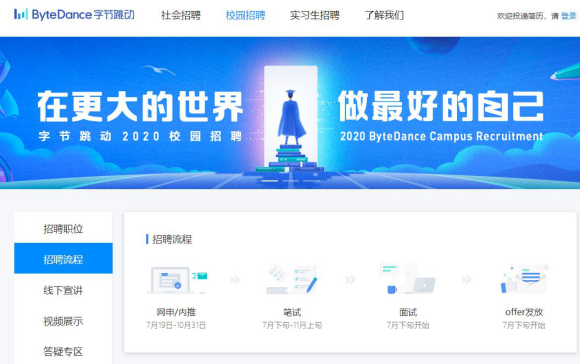Image resolution: width=580 pixels, height=364 pixels.
Task: Click the offer发放 envelope icon
Action: (525, 279)
